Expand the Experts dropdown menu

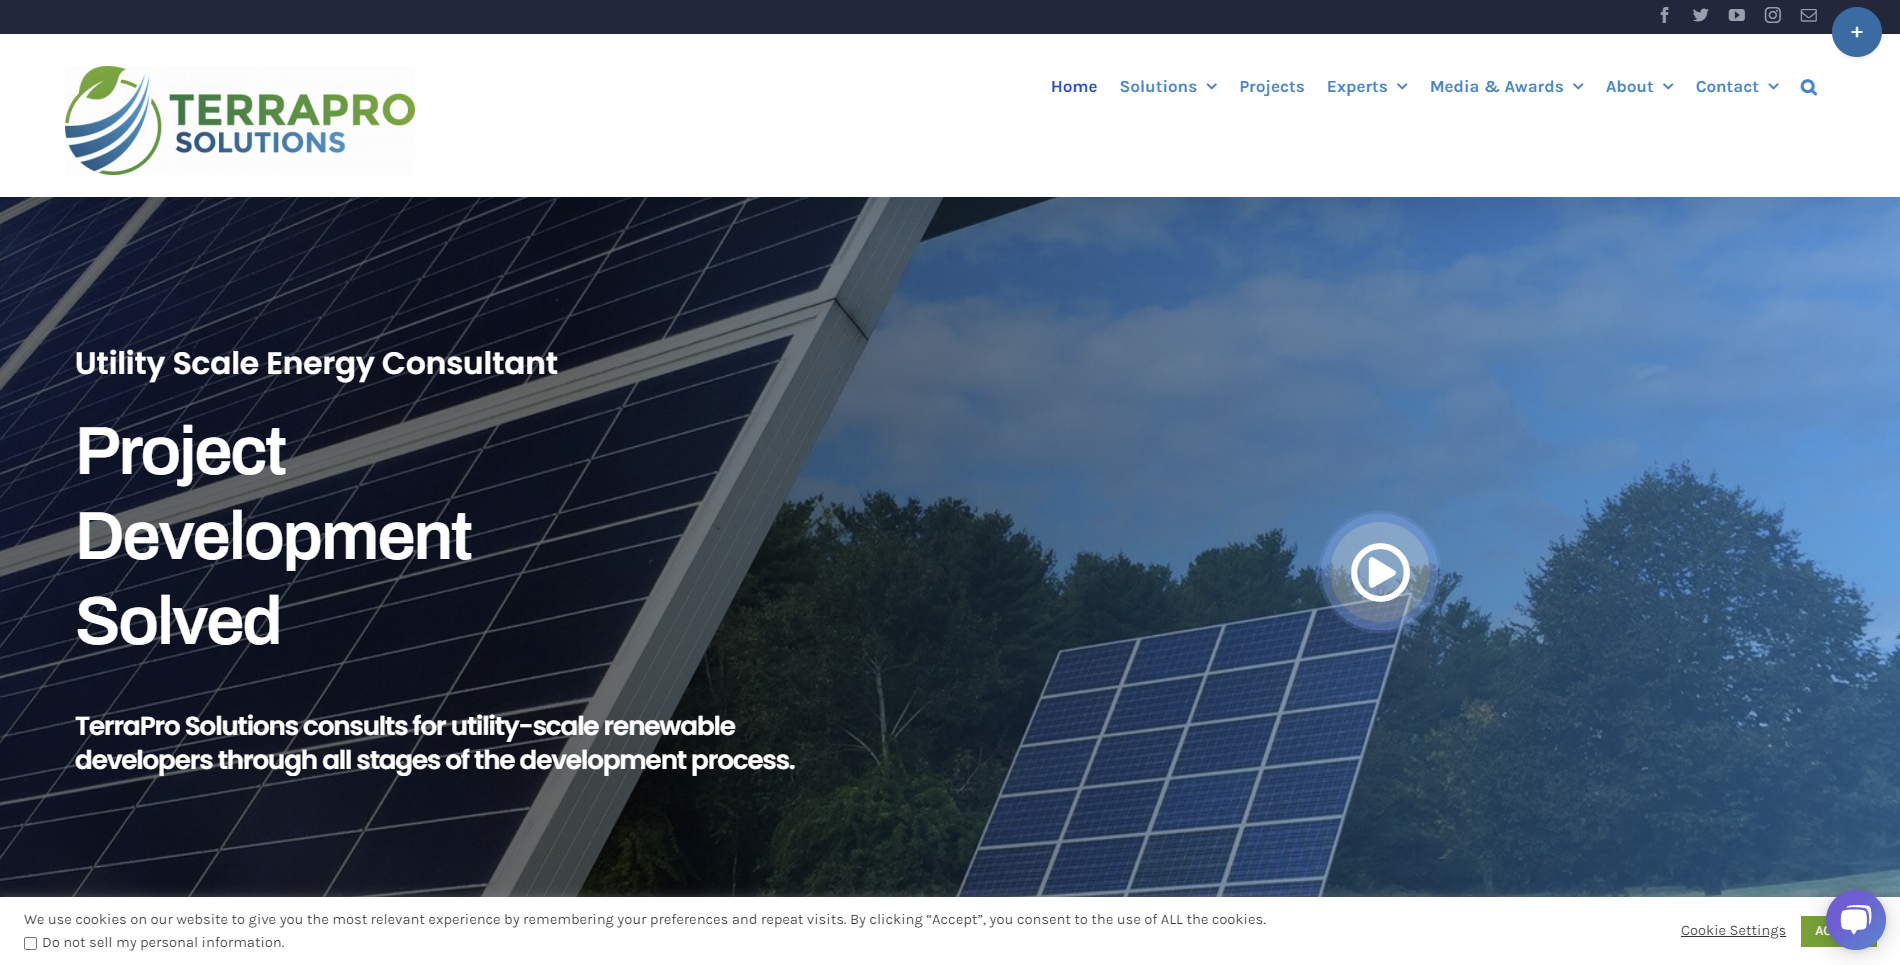pyautogui.click(x=1366, y=86)
